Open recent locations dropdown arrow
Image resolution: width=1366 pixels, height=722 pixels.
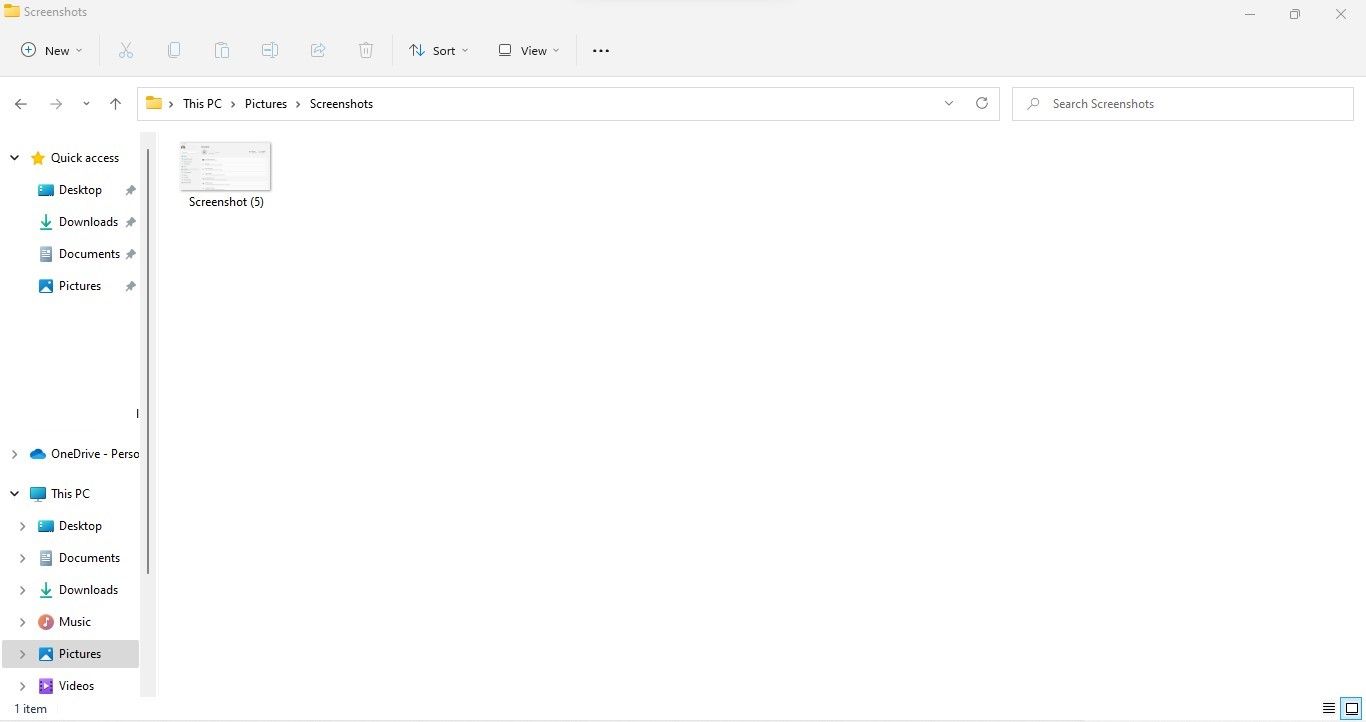pos(86,104)
